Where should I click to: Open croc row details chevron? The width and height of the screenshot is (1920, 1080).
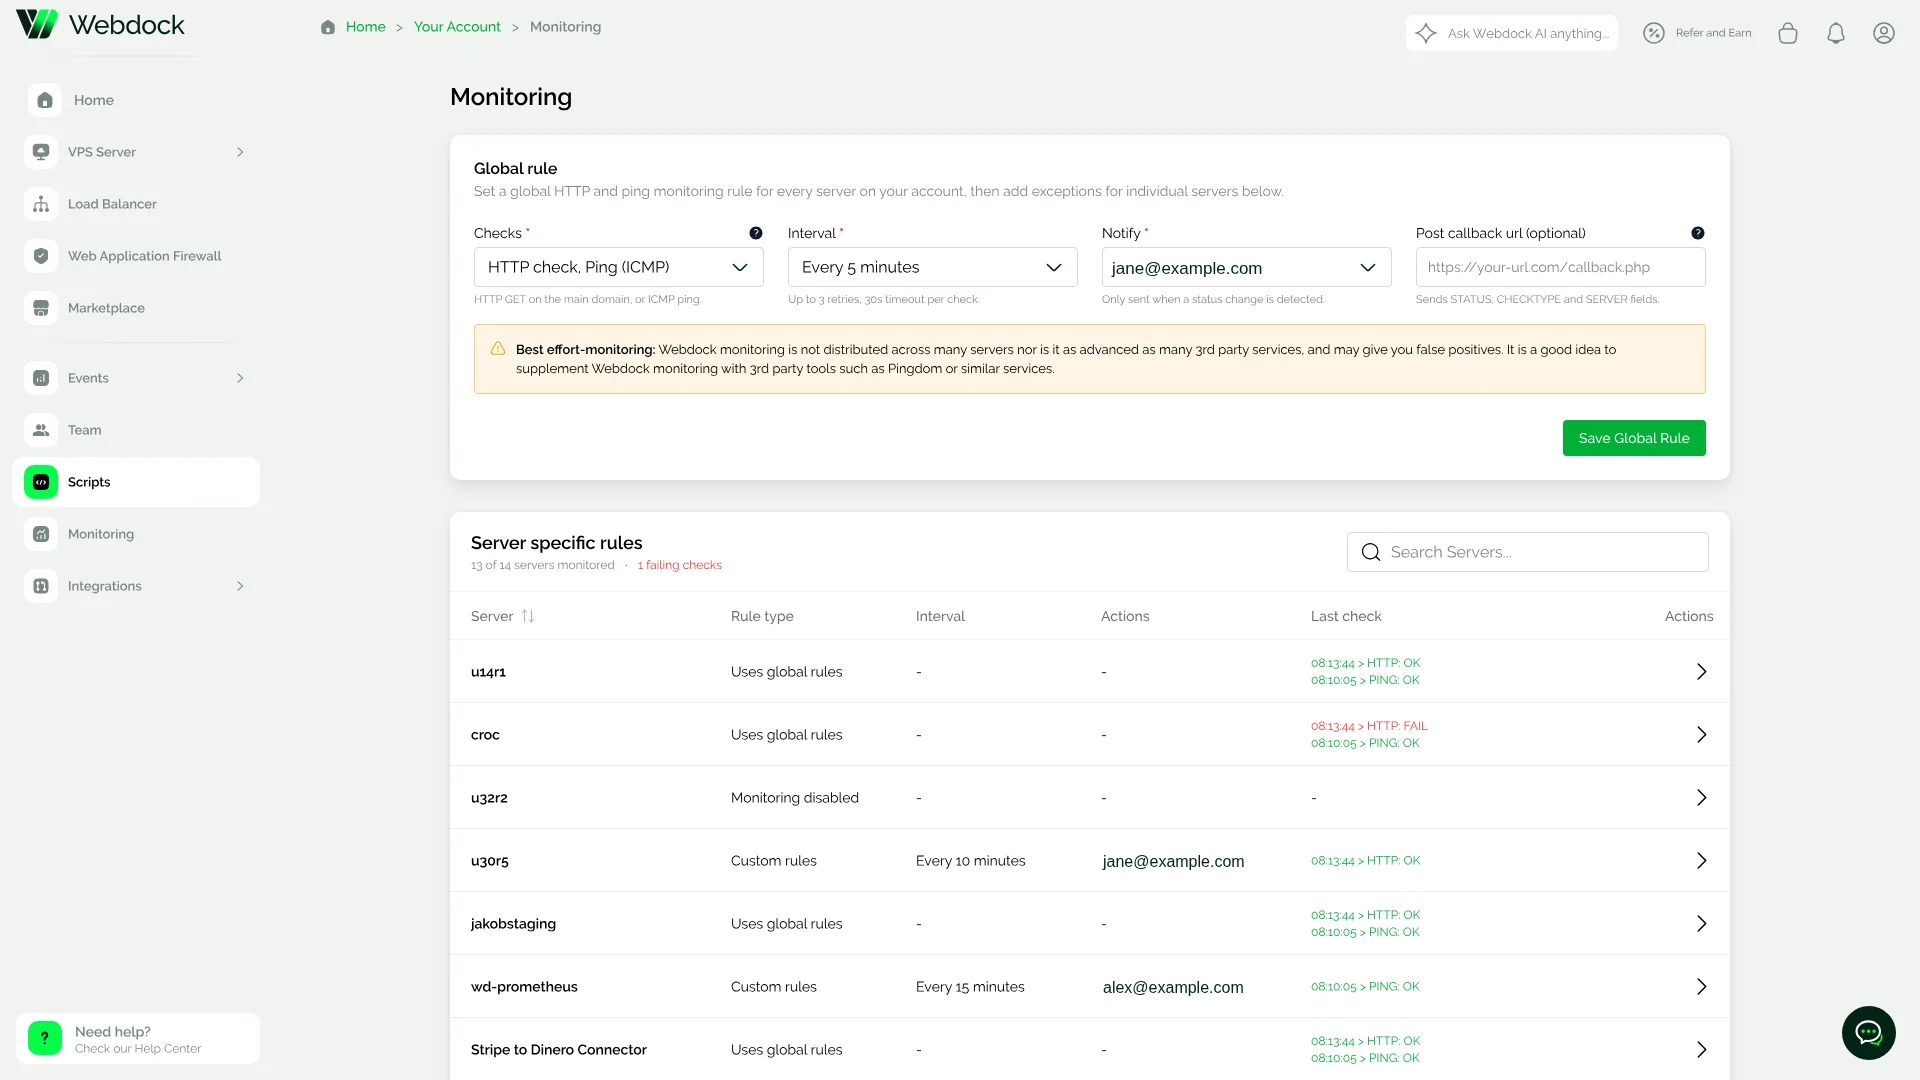click(x=1701, y=735)
